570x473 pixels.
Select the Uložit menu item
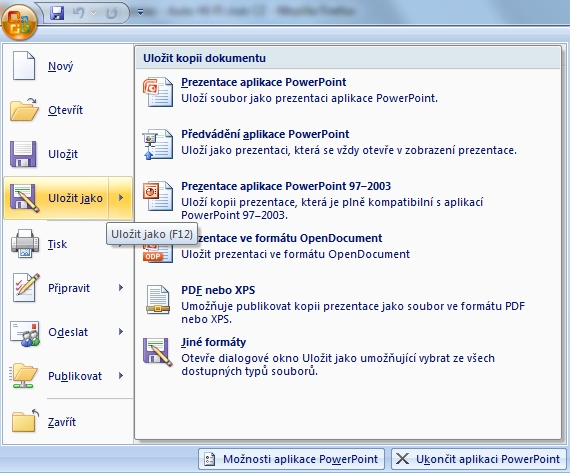coord(68,154)
